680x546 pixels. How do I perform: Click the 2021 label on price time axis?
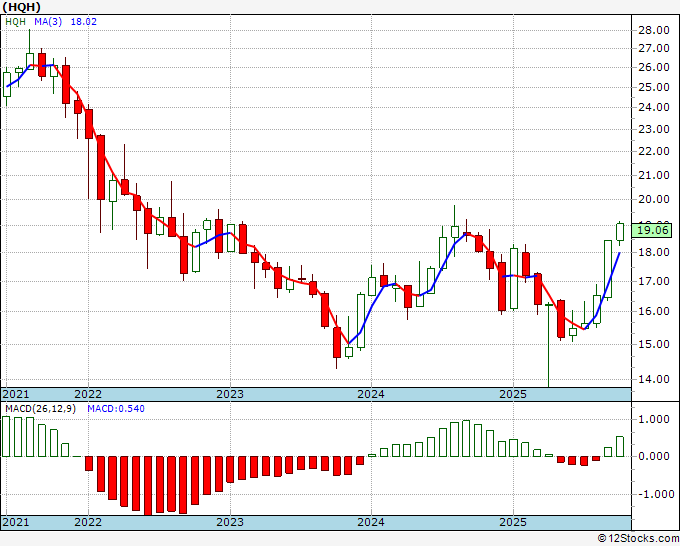pyautogui.click(x=16, y=394)
